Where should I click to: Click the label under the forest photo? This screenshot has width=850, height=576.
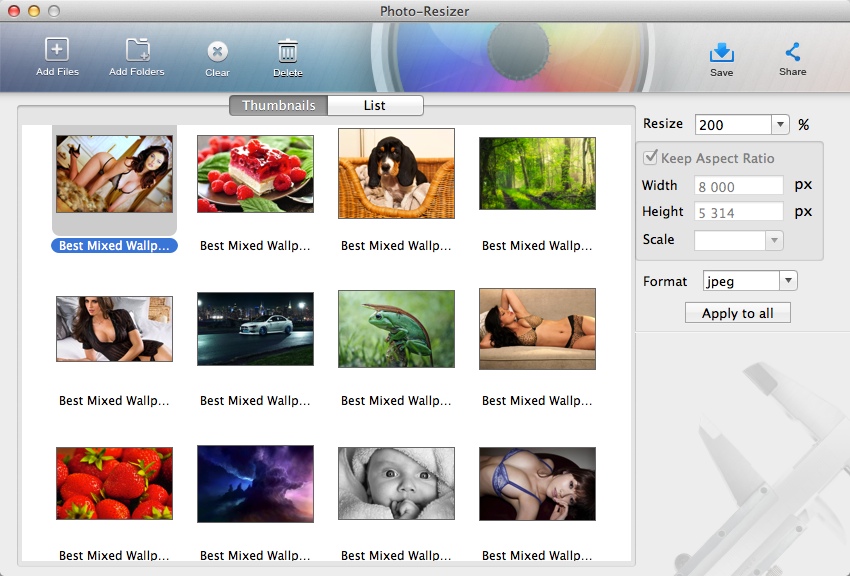pyautogui.click(x=537, y=245)
